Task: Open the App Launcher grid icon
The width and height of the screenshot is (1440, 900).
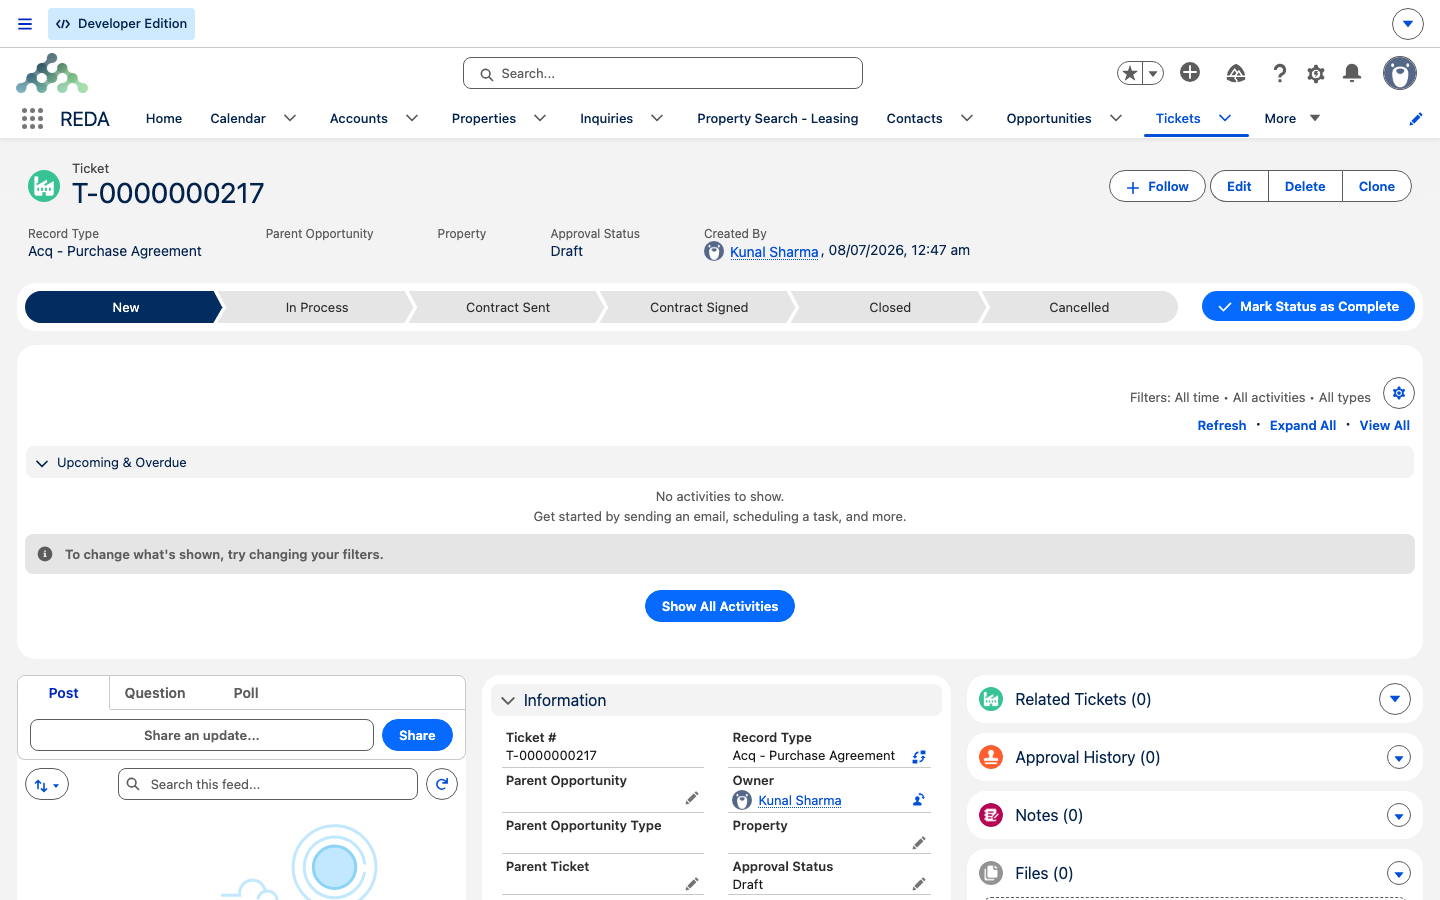Action: click(x=32, y=119)
